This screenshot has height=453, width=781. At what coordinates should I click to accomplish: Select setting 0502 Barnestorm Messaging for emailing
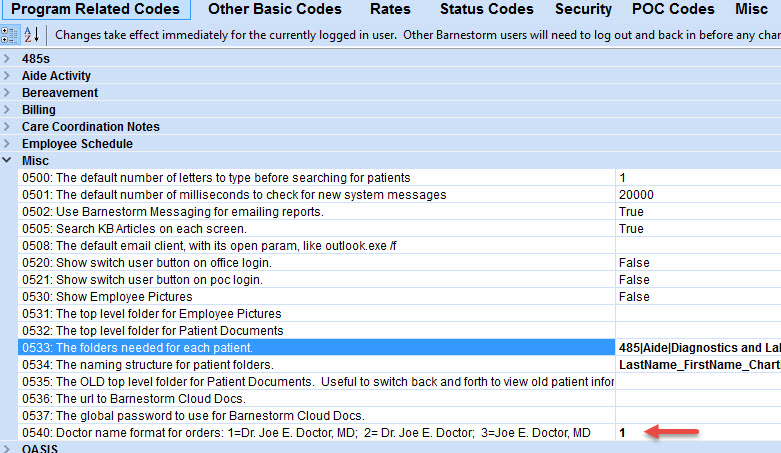[316, 211]
